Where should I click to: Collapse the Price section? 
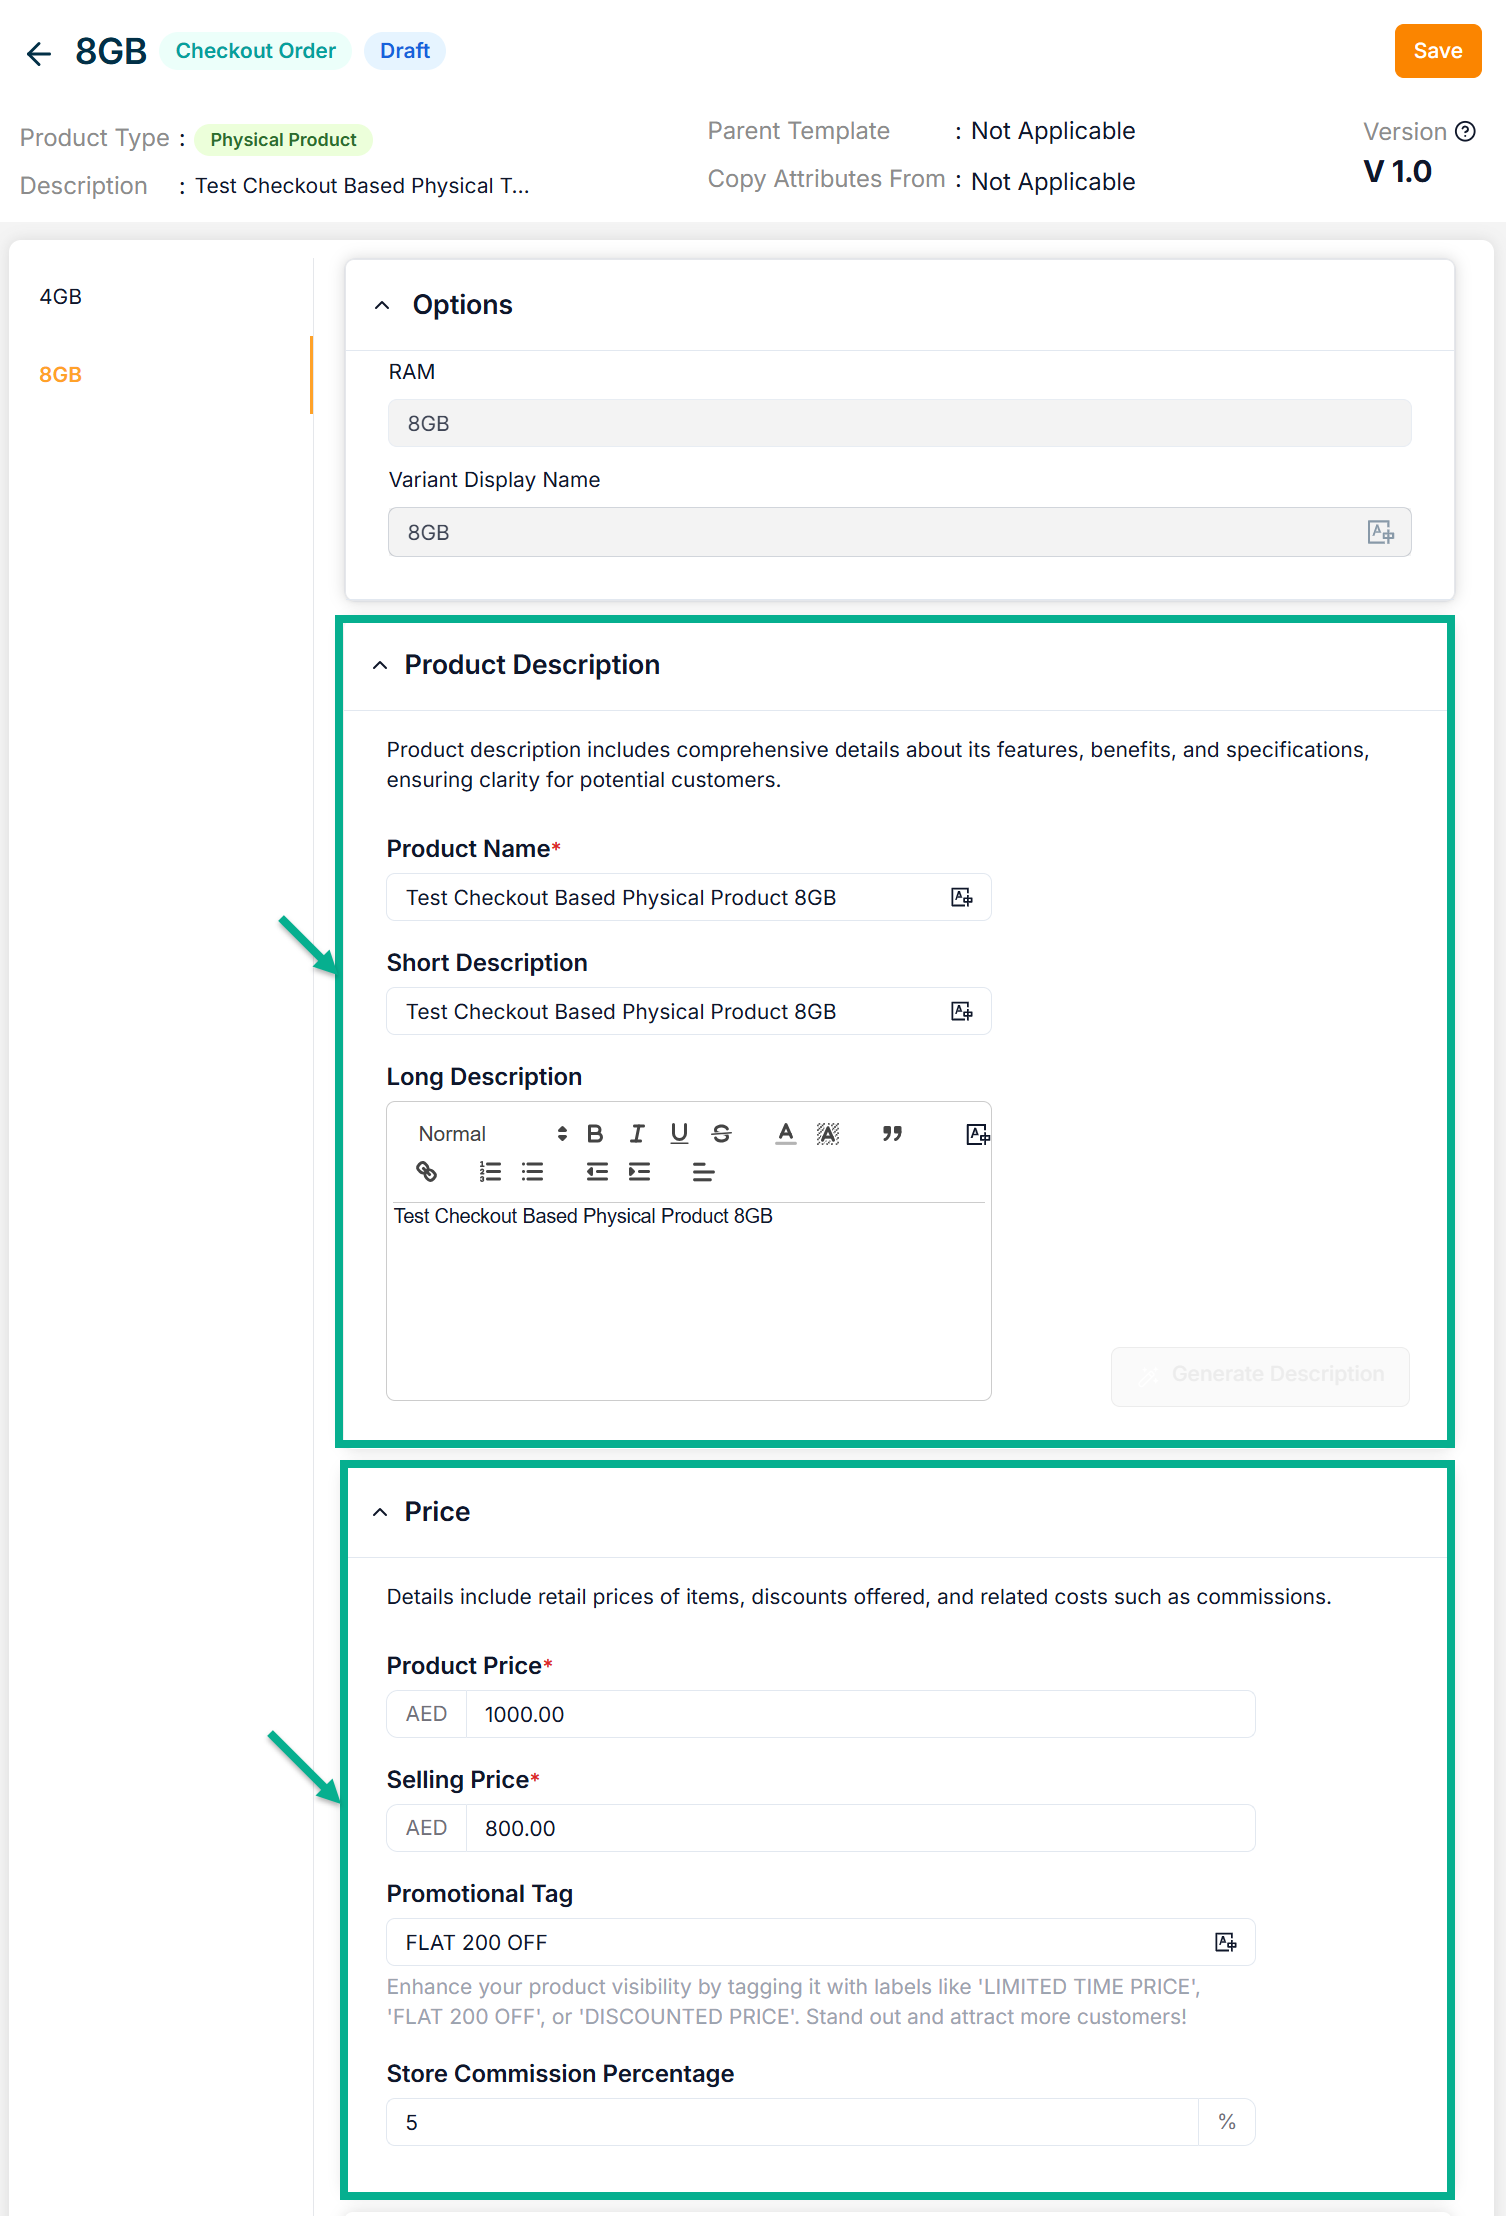380,1512
